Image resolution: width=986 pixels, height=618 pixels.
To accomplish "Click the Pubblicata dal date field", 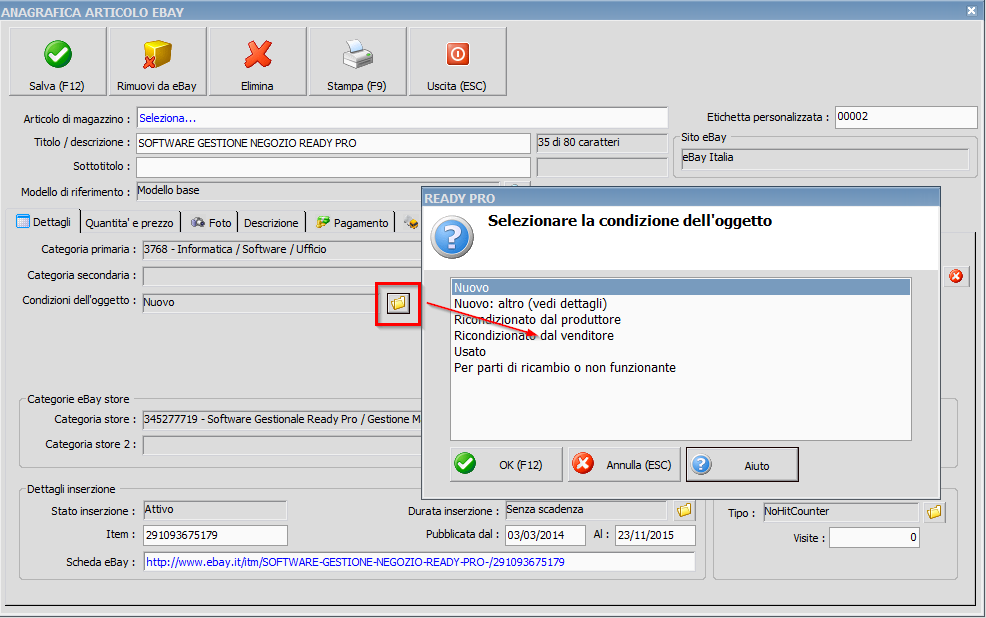I will (x=545, y=535).
